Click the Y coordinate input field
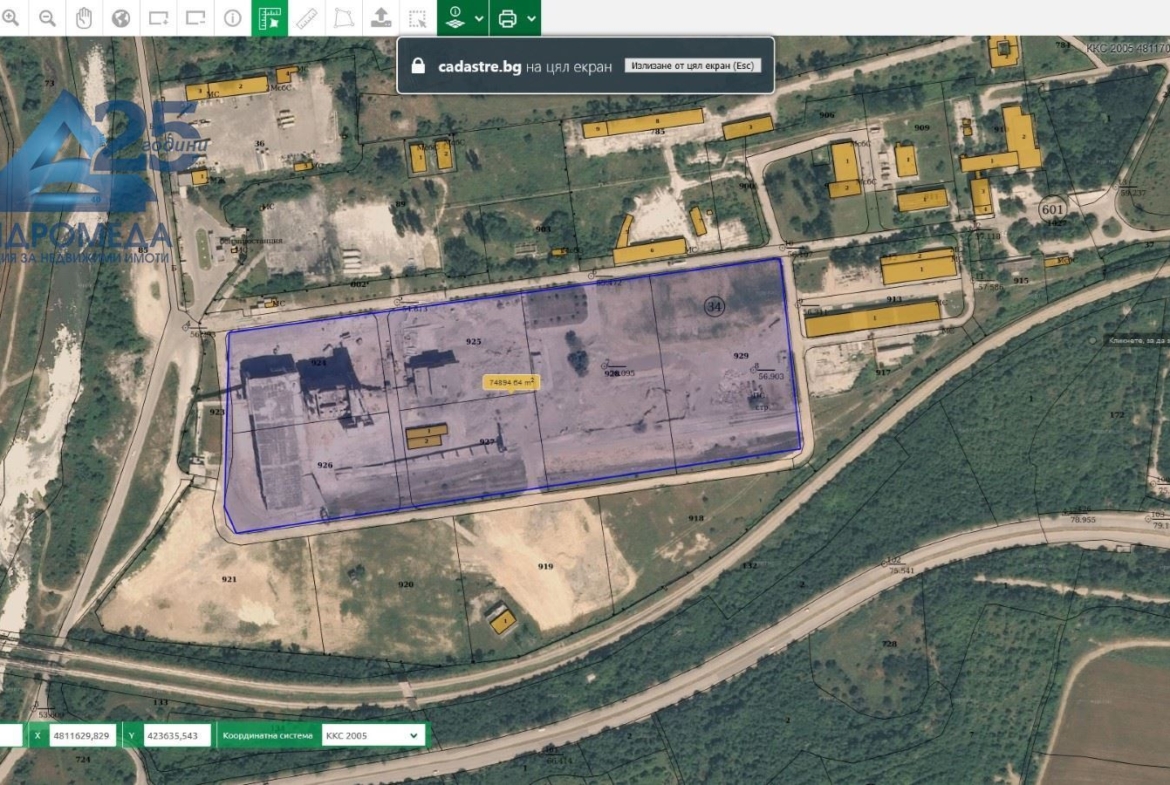 [176, 735]
